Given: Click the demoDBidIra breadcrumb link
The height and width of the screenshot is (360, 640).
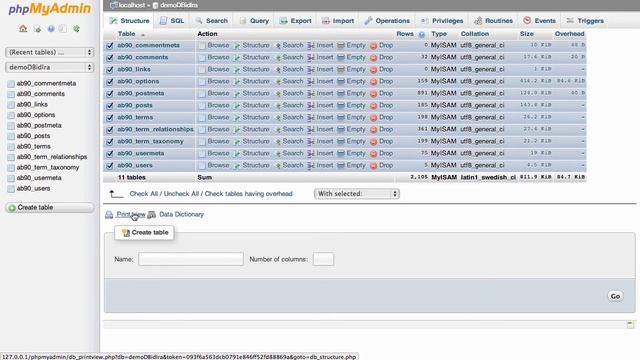Looking at the screenshot, I should coord(179,5).
